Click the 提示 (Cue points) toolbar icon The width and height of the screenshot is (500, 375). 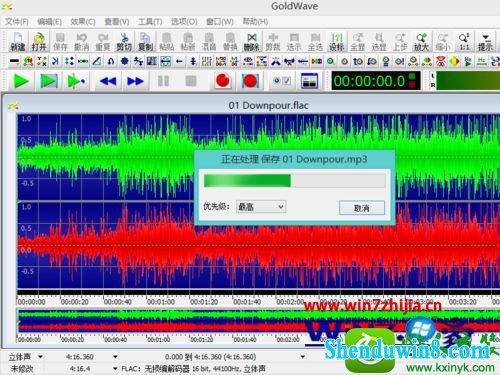(x=485, y=42)
